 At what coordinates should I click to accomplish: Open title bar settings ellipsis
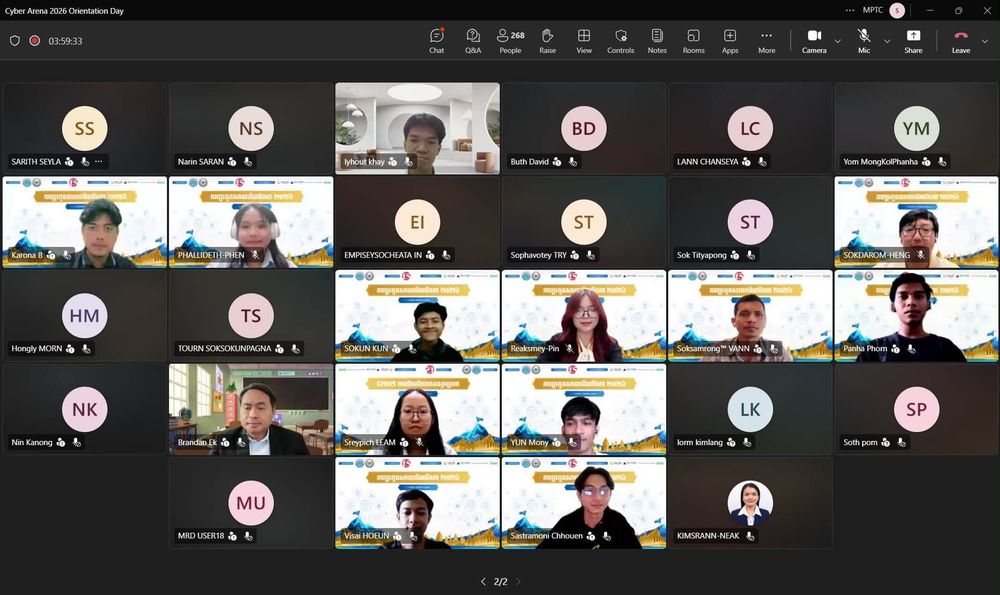849,10
